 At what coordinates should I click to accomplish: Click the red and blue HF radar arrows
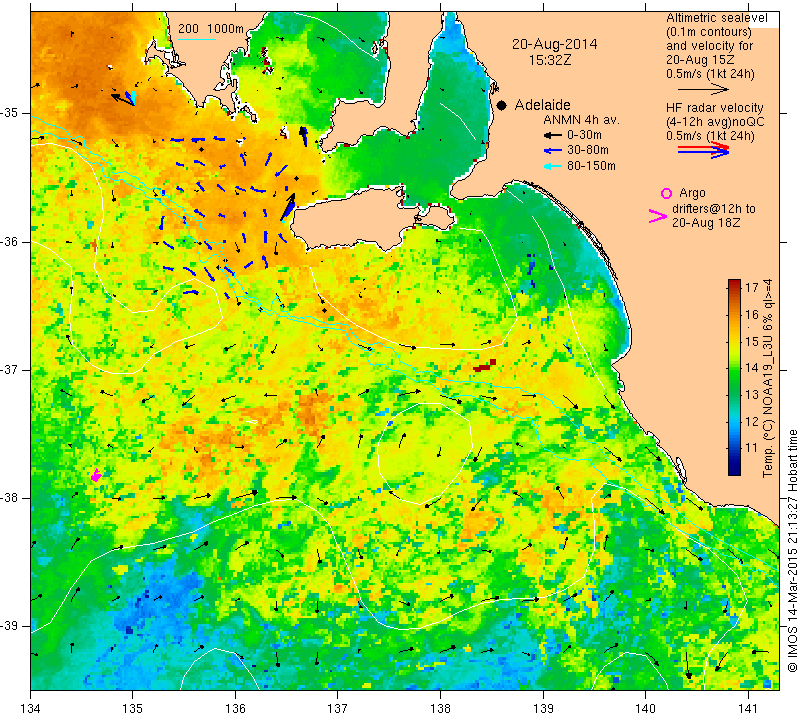[704, 150]
